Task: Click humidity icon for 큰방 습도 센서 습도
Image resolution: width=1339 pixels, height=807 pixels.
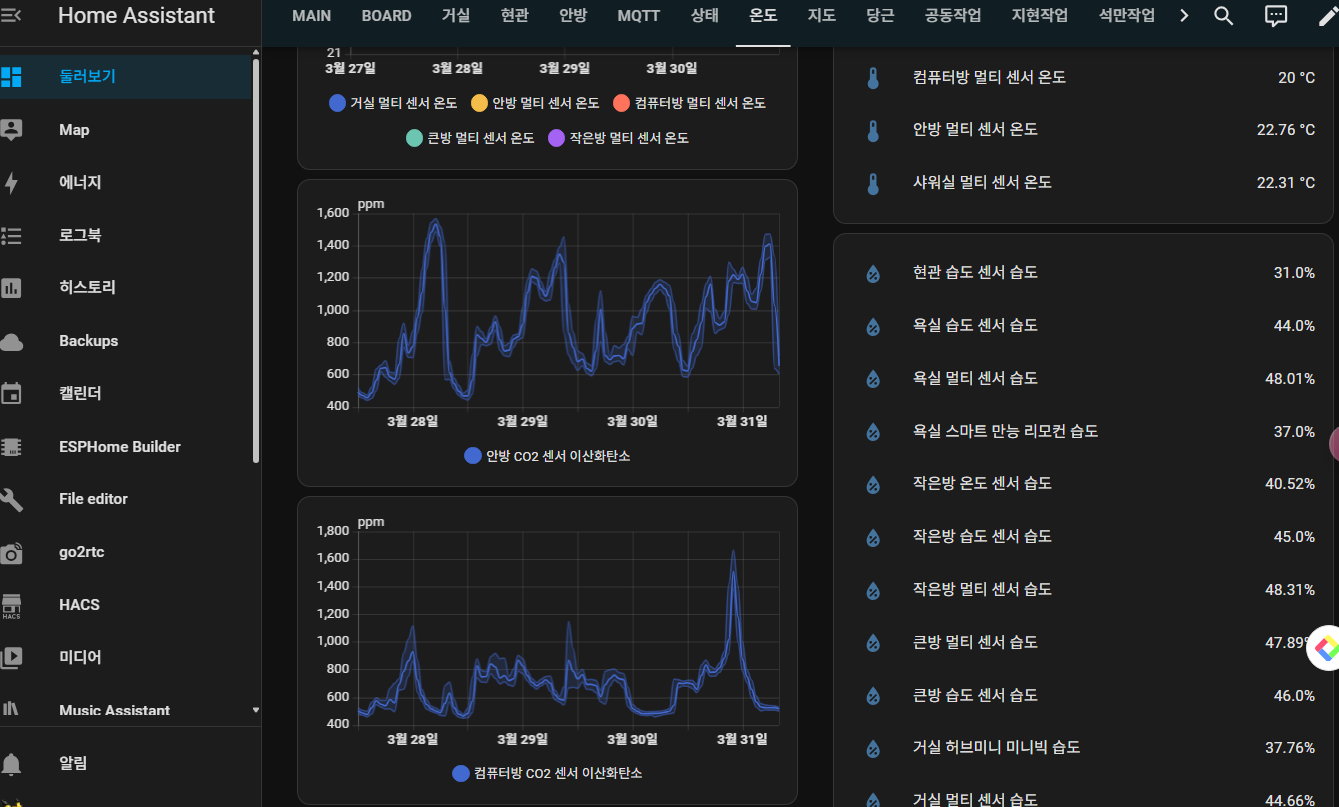Action: click(x=873, y=696)
